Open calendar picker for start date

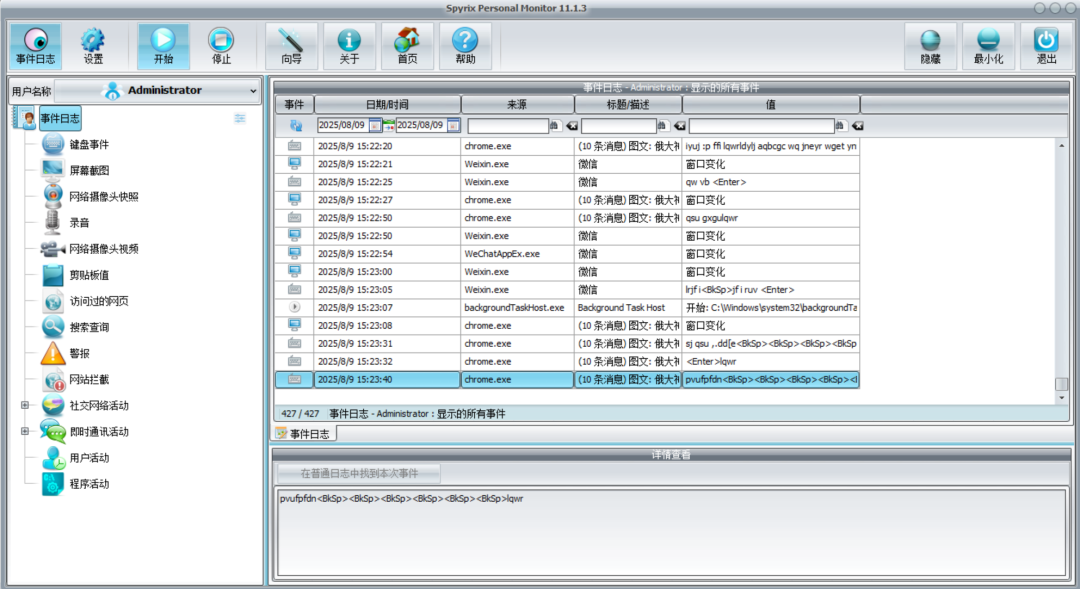pyautogui.click(x=375, y=125)
